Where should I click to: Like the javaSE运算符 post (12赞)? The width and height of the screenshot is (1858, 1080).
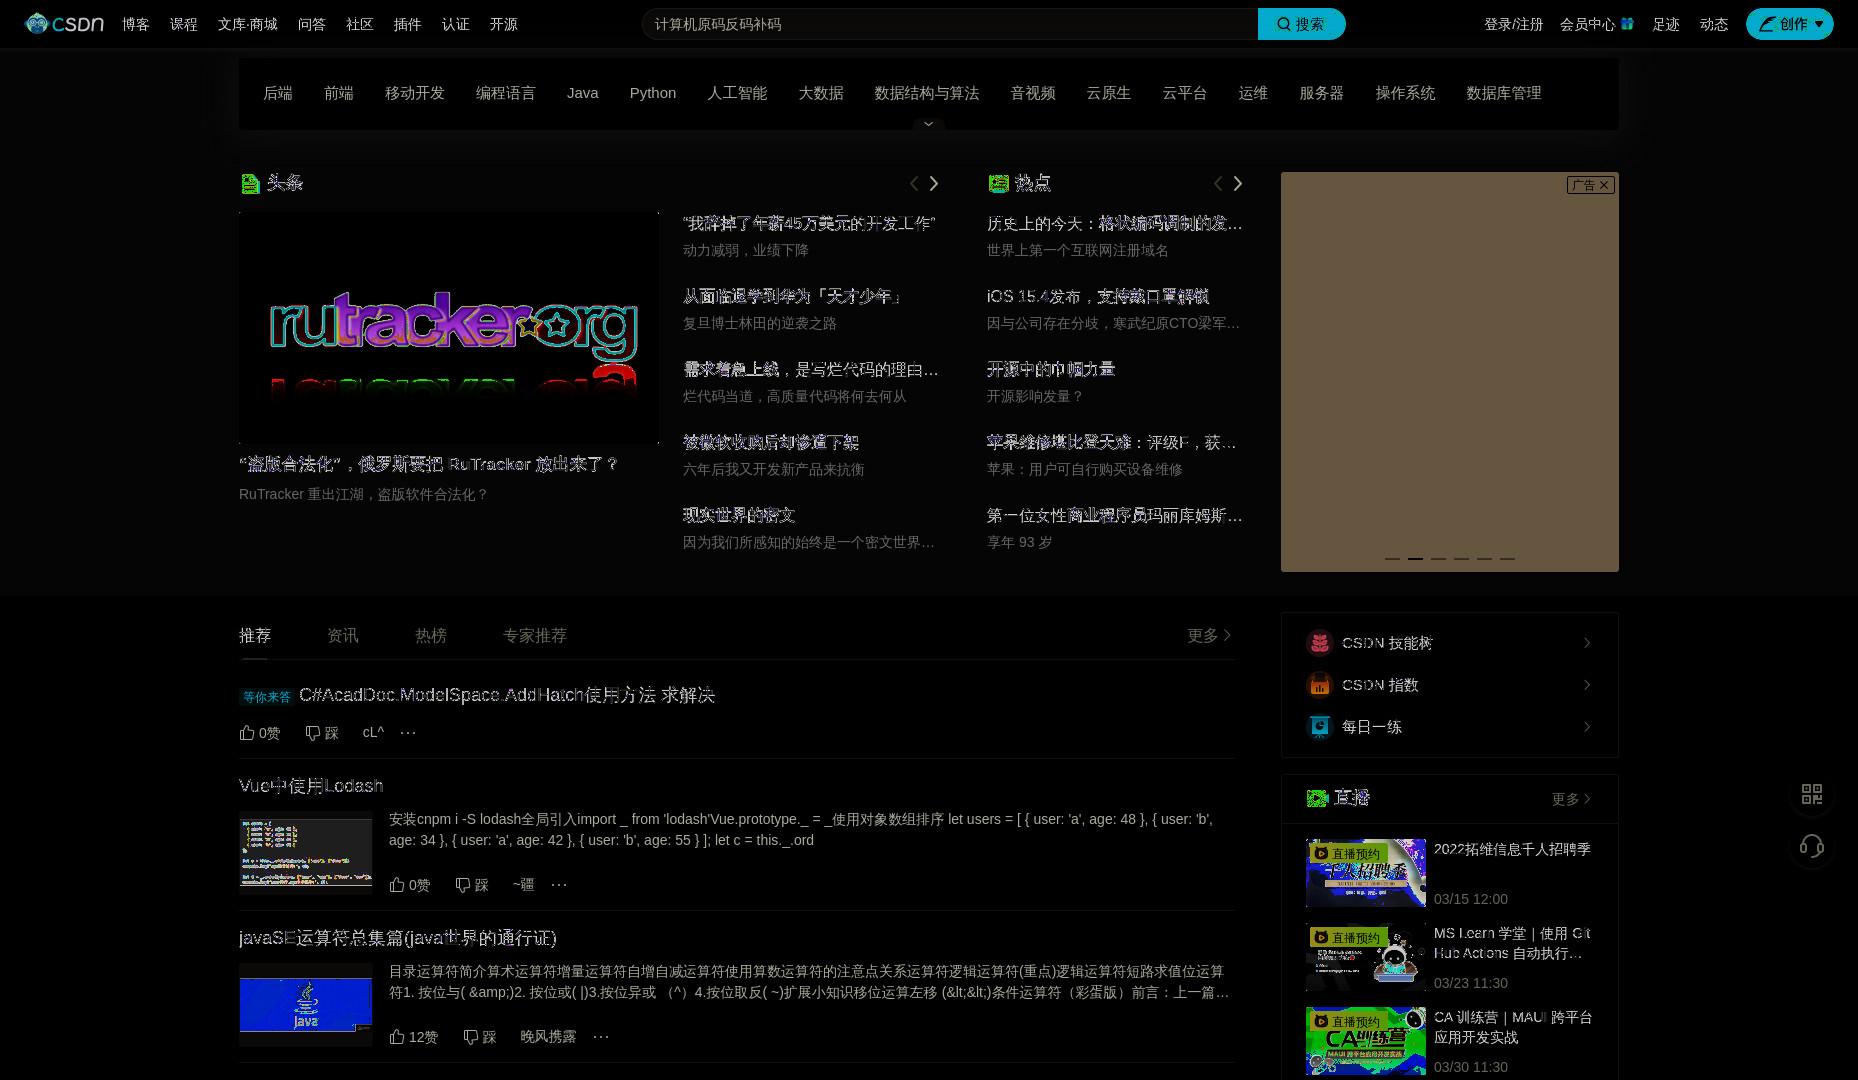414,1037
